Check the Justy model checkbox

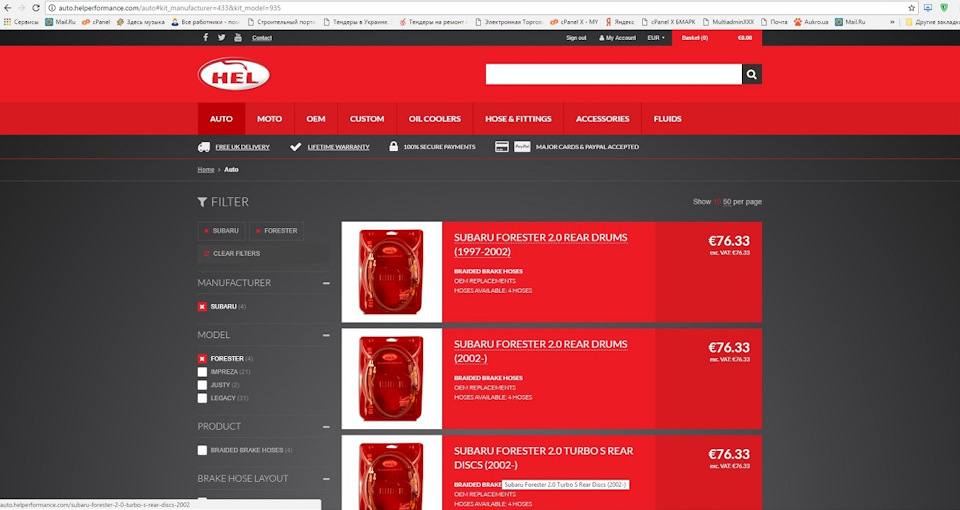click(202, 385)
